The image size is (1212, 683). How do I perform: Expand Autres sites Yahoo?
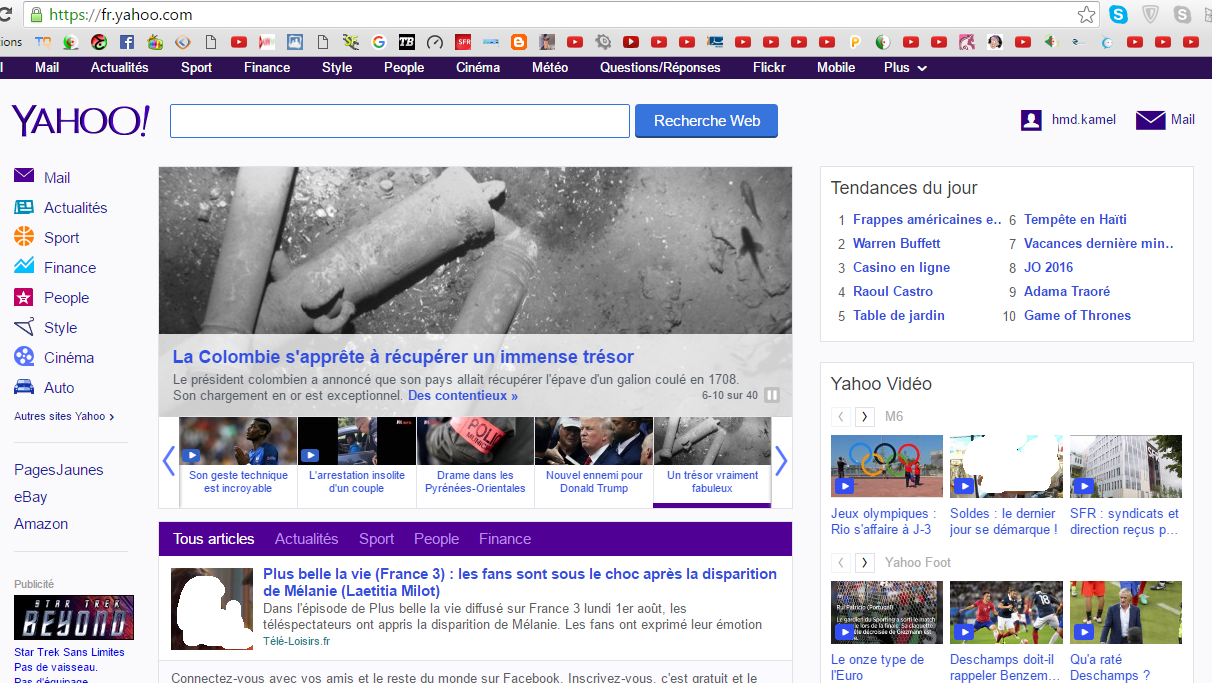coord(64,416)
